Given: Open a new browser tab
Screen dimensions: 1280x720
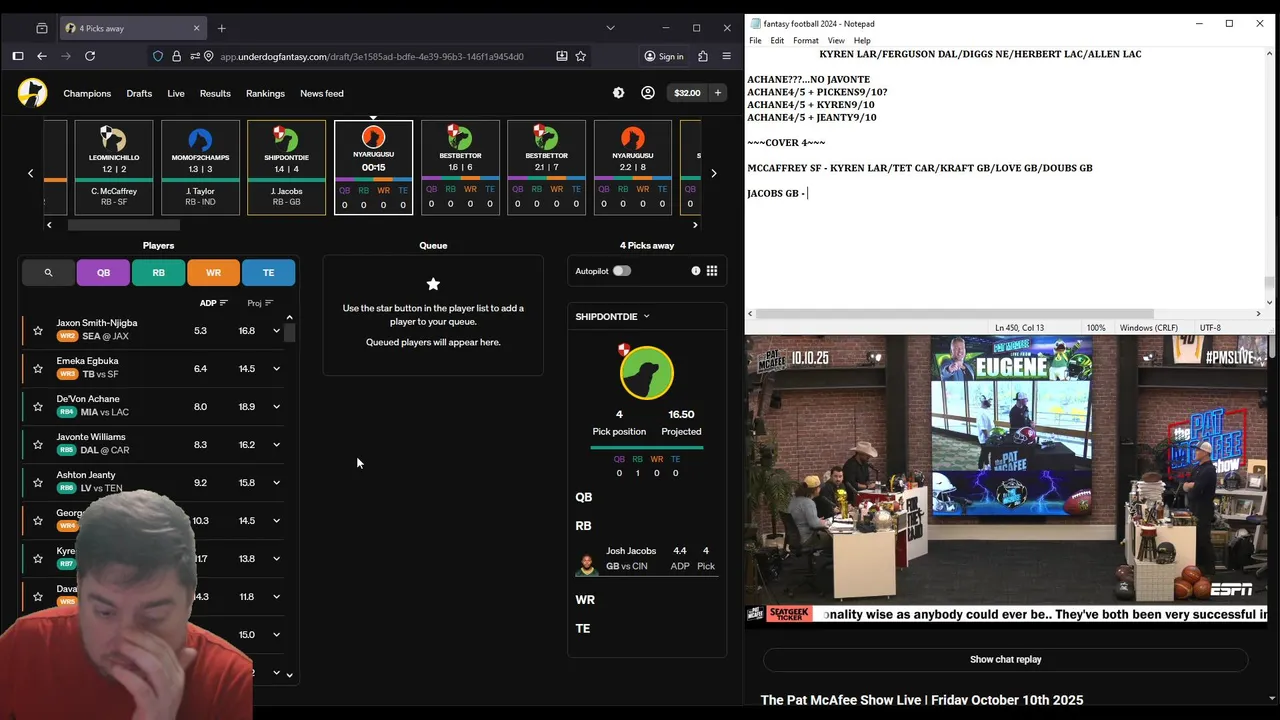Looking at the screenshot, I should [222, 28].
